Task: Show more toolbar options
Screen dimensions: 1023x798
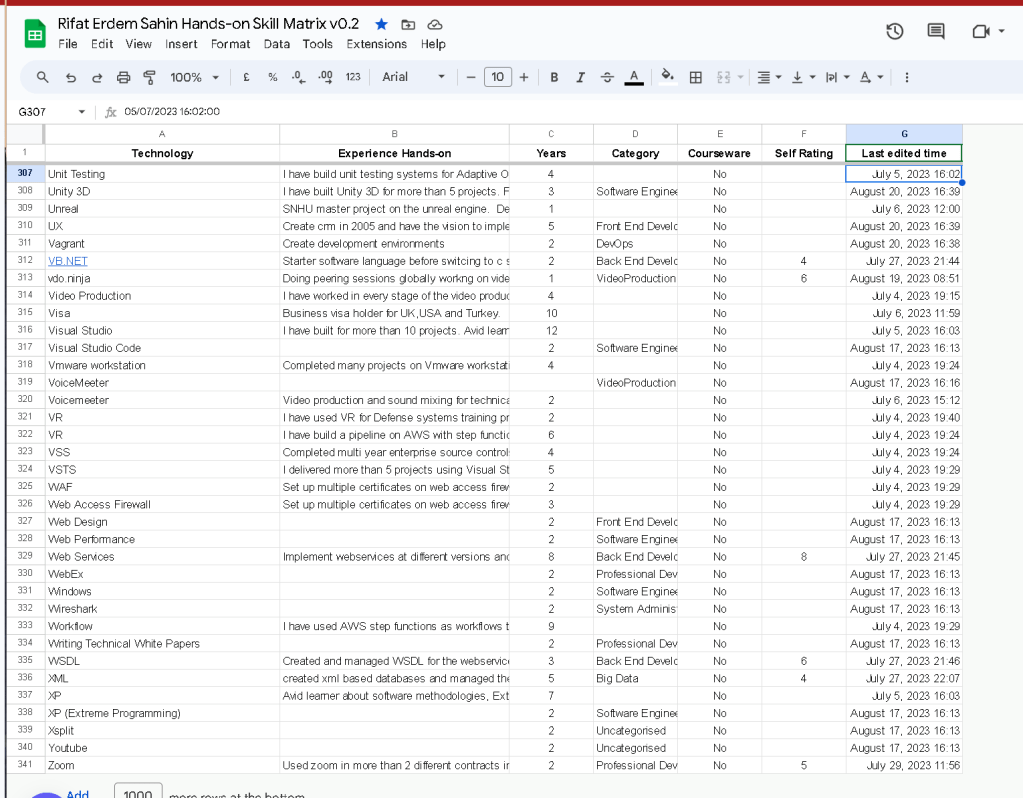Action: [906, 77]
